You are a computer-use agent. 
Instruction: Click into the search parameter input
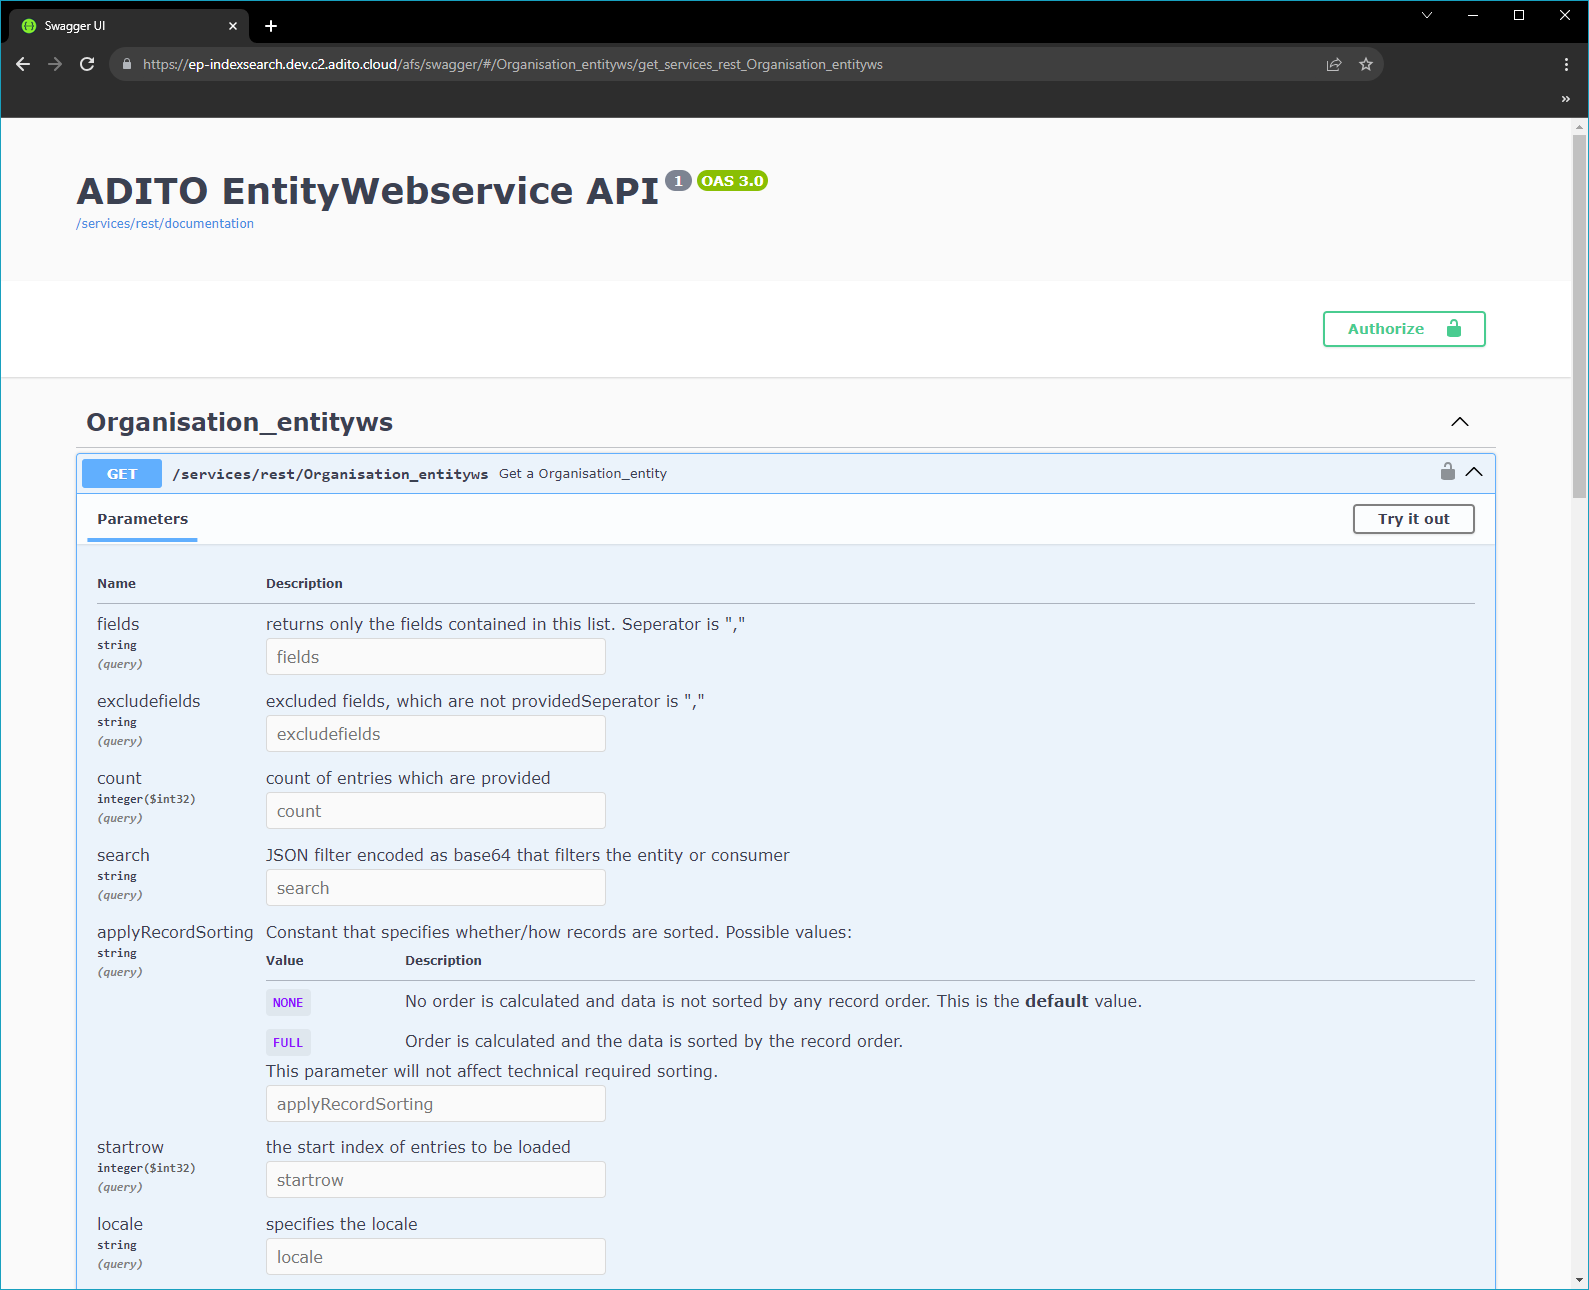tap(436, 888)
